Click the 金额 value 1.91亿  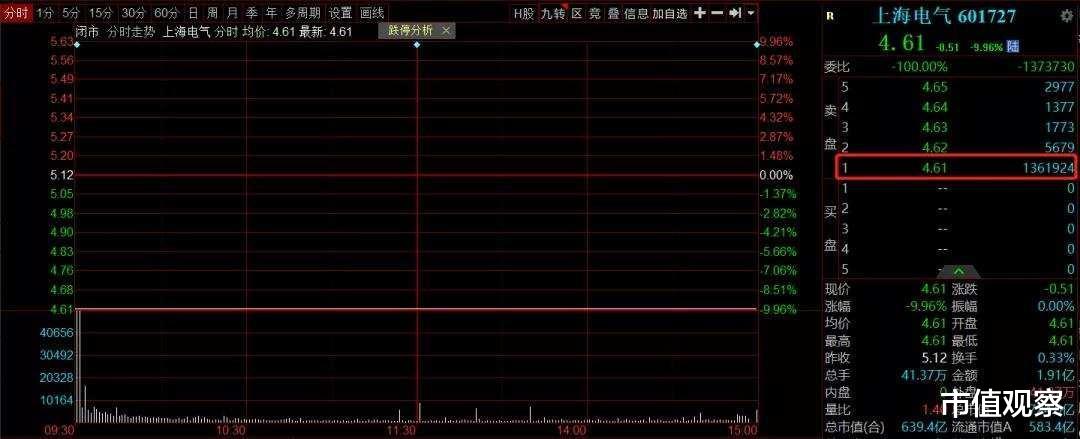[1057, 376]
